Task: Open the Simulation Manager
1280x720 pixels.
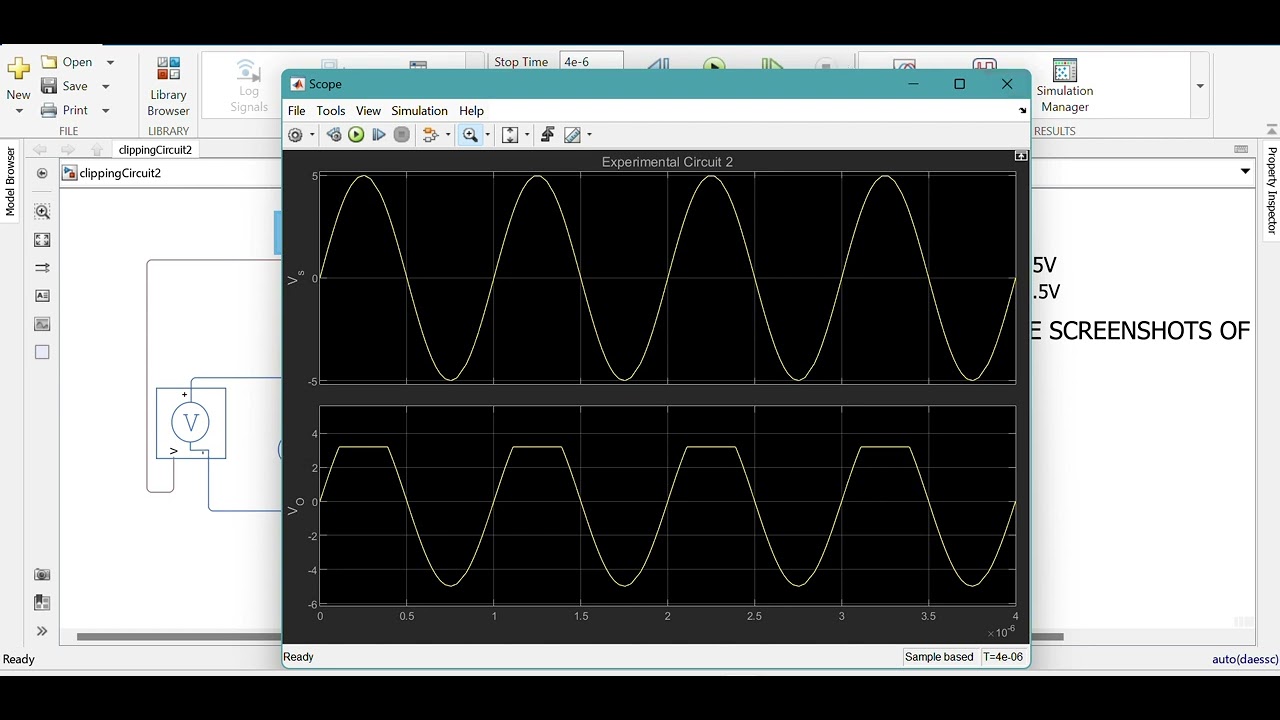Action: (x=1064, y=86)
